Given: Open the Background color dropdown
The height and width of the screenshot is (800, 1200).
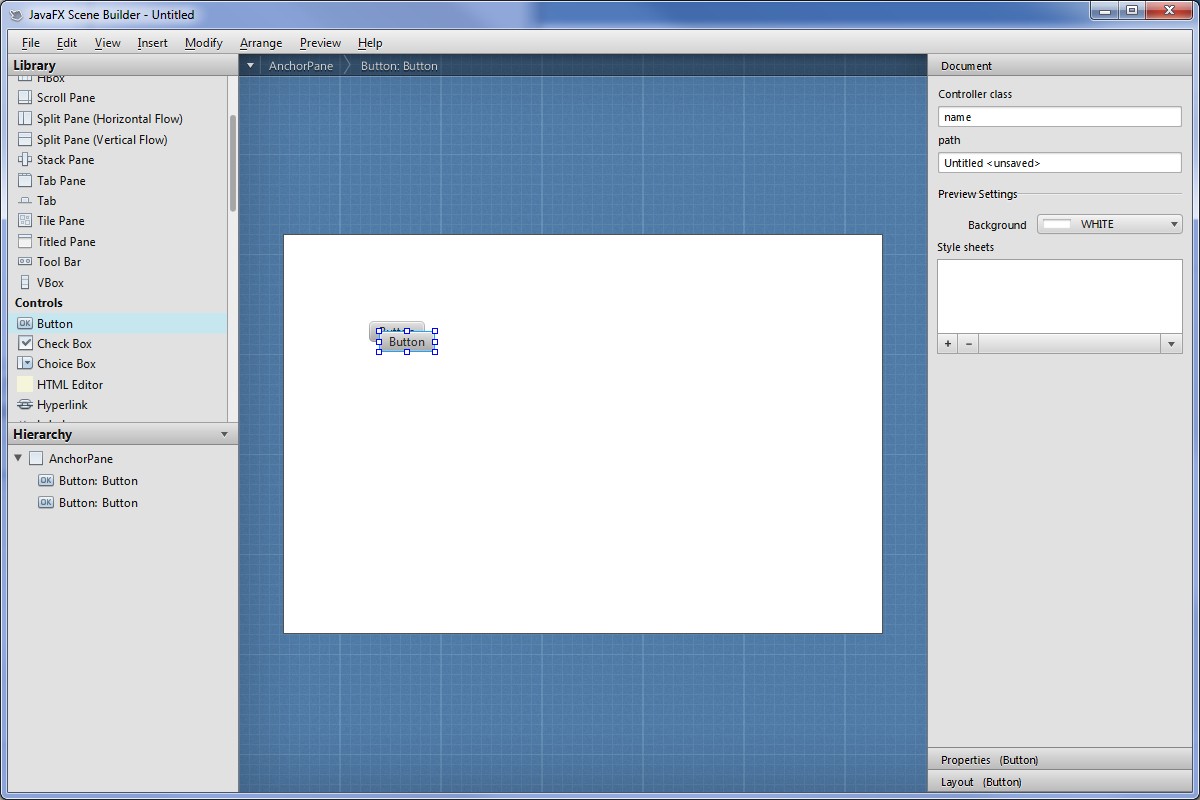Looking at the screenshot, I should pos(1174,225).
